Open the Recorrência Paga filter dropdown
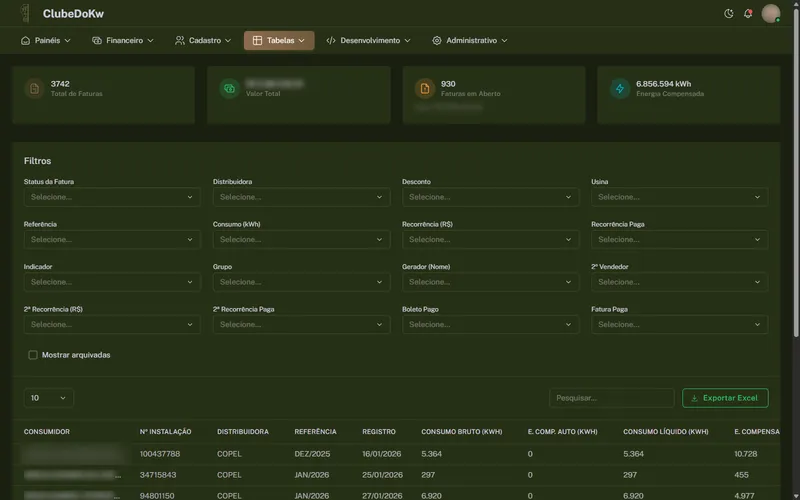This screenshot has width=800, height=500. click(x=680, y=239)
